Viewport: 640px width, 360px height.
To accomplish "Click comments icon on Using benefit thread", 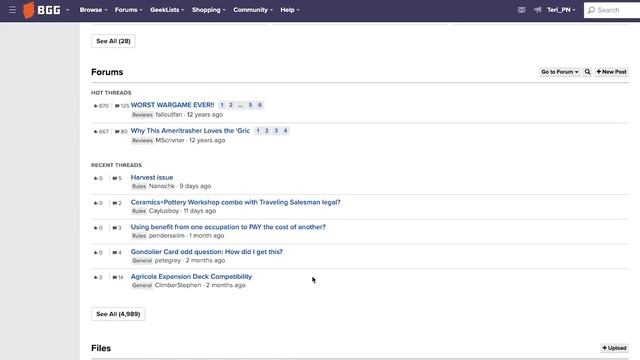I will pos(115,228).
